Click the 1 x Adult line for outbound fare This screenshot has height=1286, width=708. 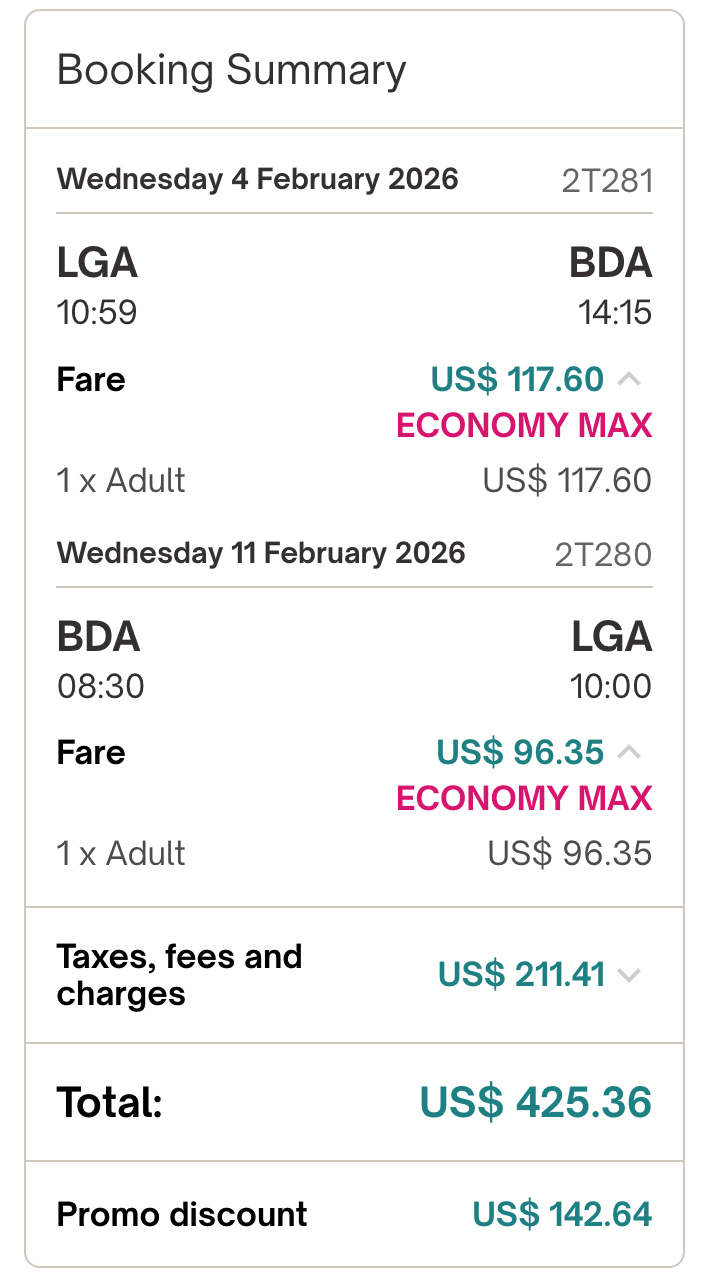click(121, 480)
